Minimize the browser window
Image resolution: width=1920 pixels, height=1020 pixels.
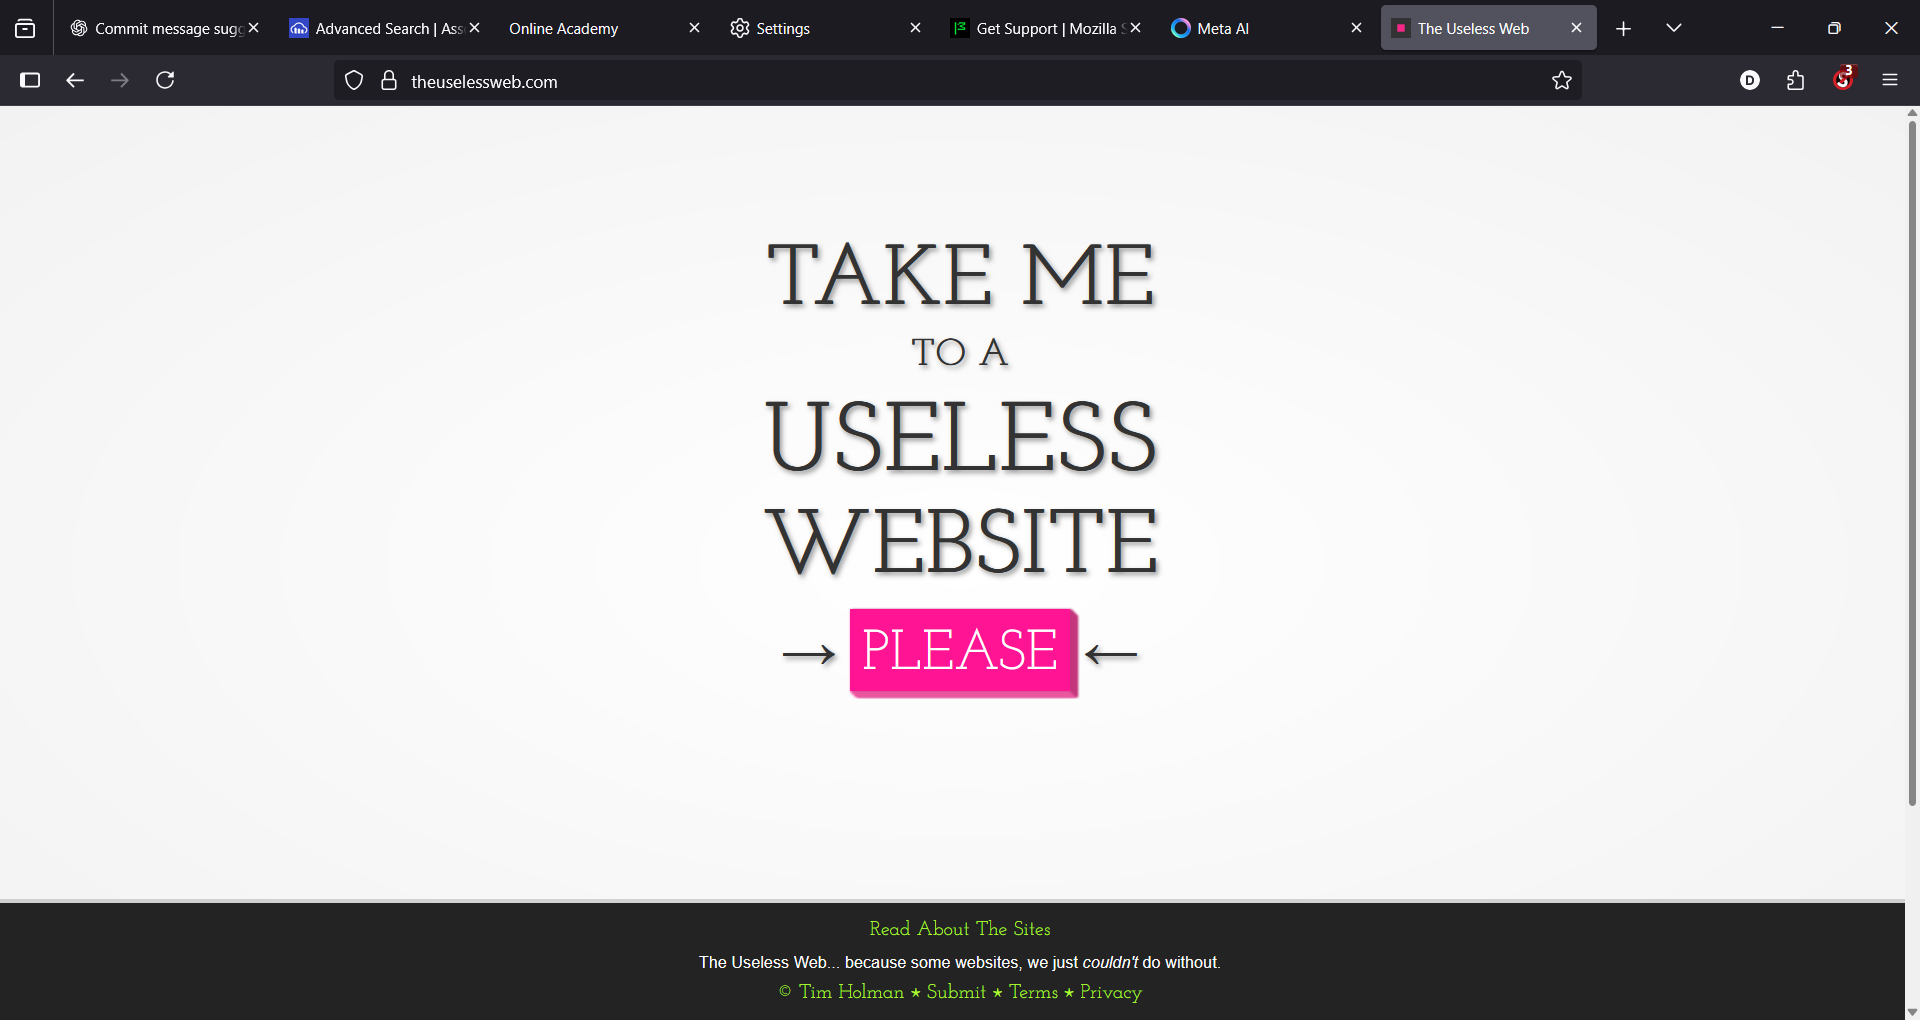tap(1778, 28)
